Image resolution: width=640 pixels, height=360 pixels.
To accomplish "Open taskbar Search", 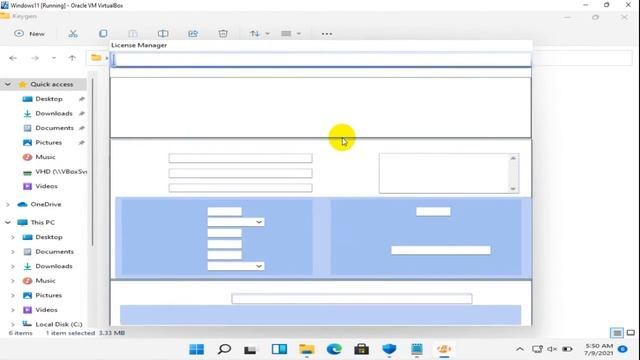I will (x=224, y=349).
